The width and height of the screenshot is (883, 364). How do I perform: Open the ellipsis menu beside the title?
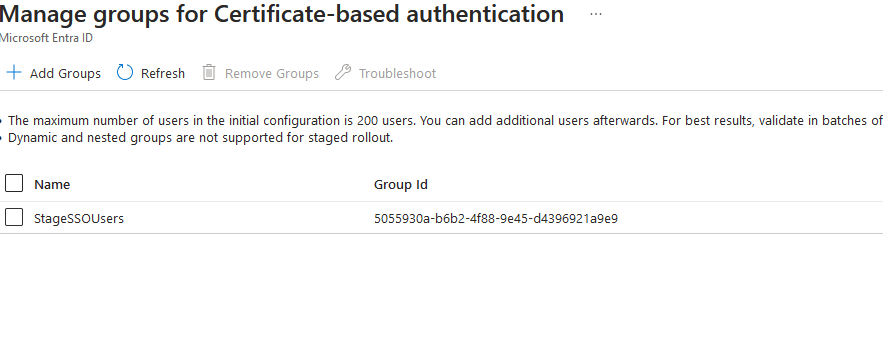[x=595, y=15]
